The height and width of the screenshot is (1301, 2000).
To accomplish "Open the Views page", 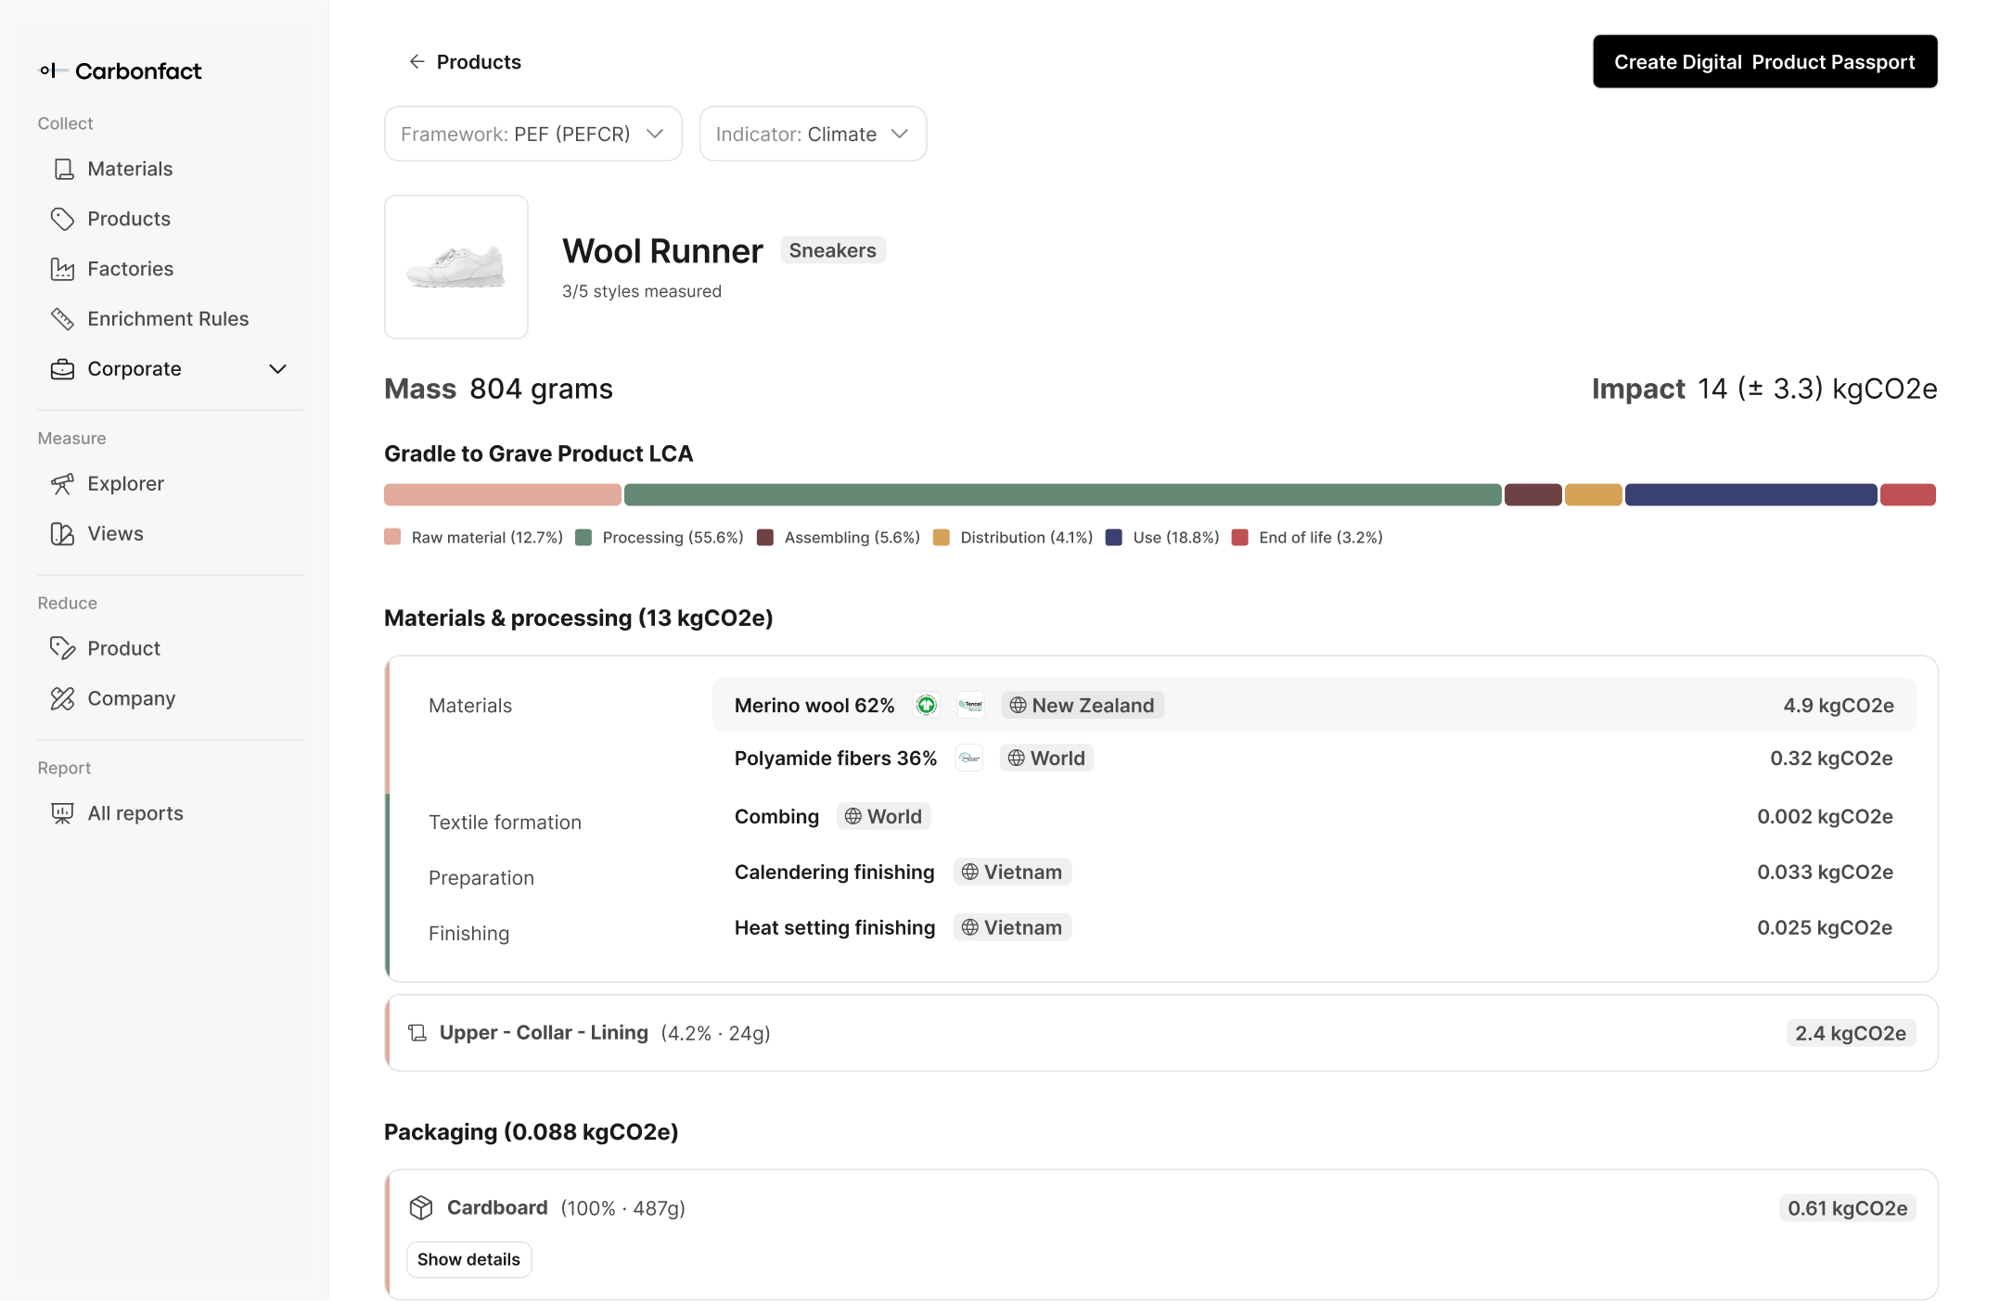I will 115,534.
